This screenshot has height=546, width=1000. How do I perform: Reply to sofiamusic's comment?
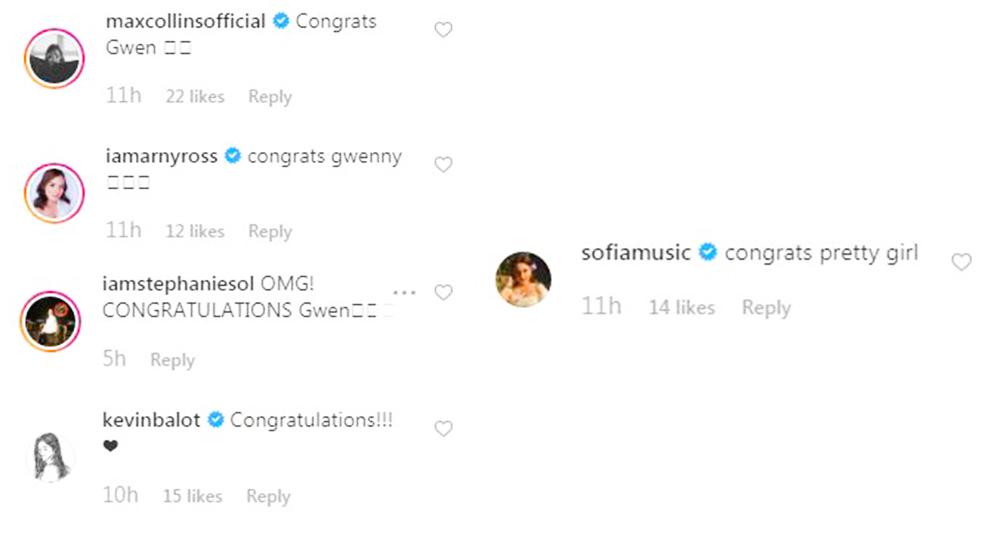766,308
